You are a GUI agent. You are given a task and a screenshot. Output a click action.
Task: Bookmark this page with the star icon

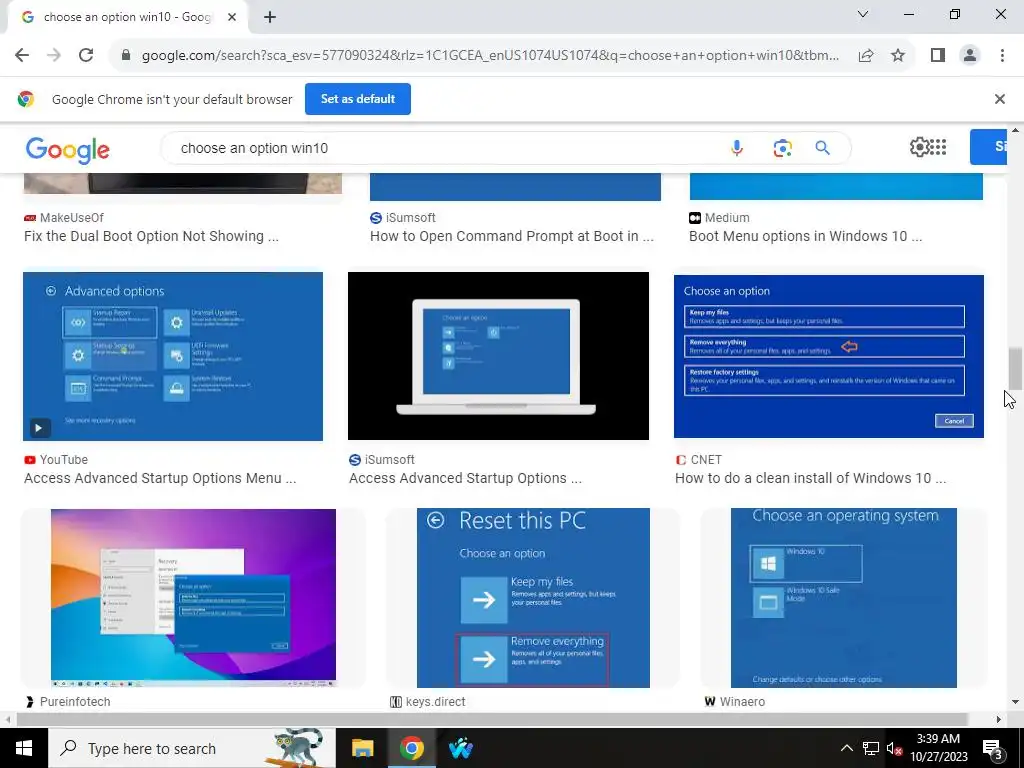[x=898, y=56]
